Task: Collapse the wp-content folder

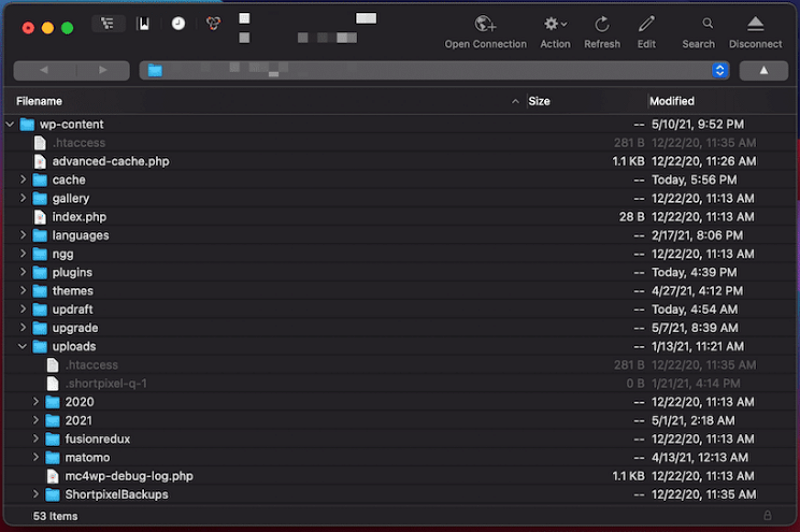Action: coord(10,125)
